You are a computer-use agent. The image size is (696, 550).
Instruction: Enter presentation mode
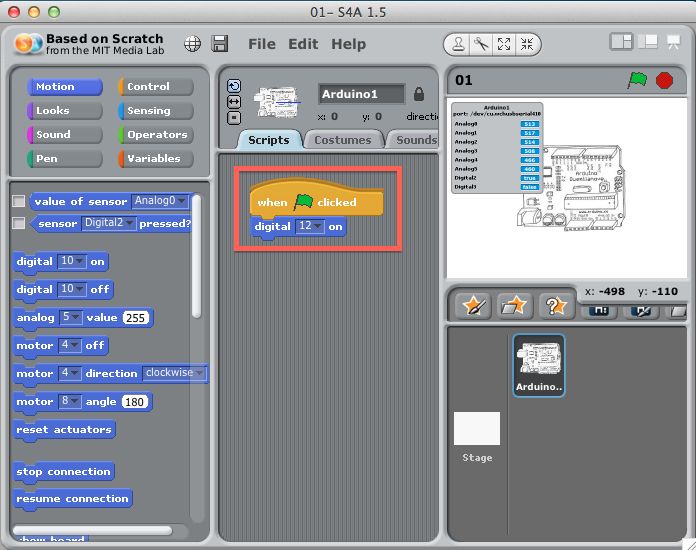click(674, 42)
